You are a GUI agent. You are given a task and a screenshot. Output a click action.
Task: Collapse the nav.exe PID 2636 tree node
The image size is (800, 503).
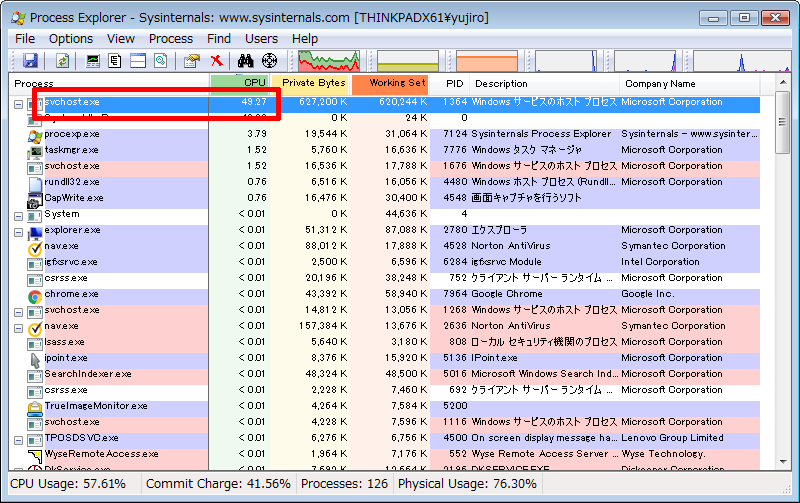(x=18, y=328)
